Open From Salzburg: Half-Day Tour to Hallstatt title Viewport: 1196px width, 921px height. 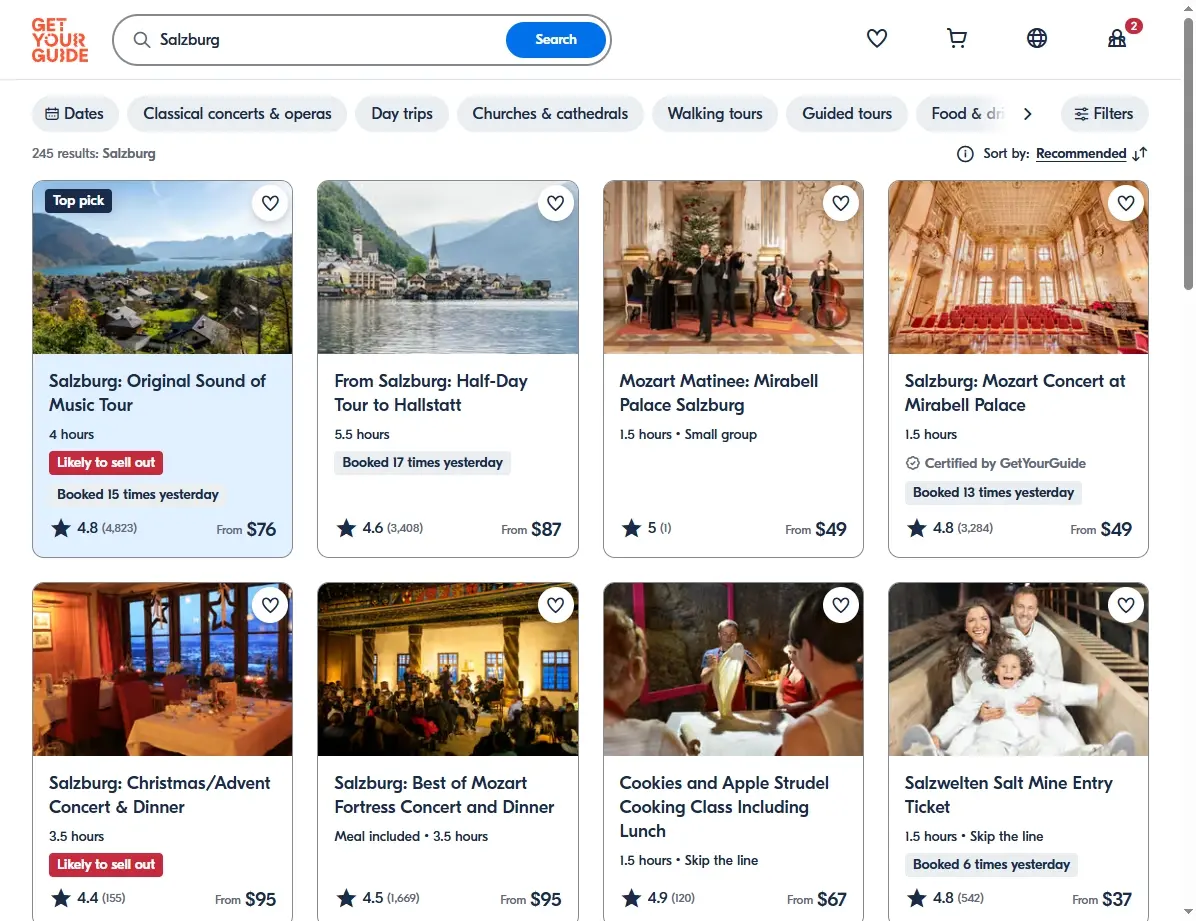click(x=431, y=393)
